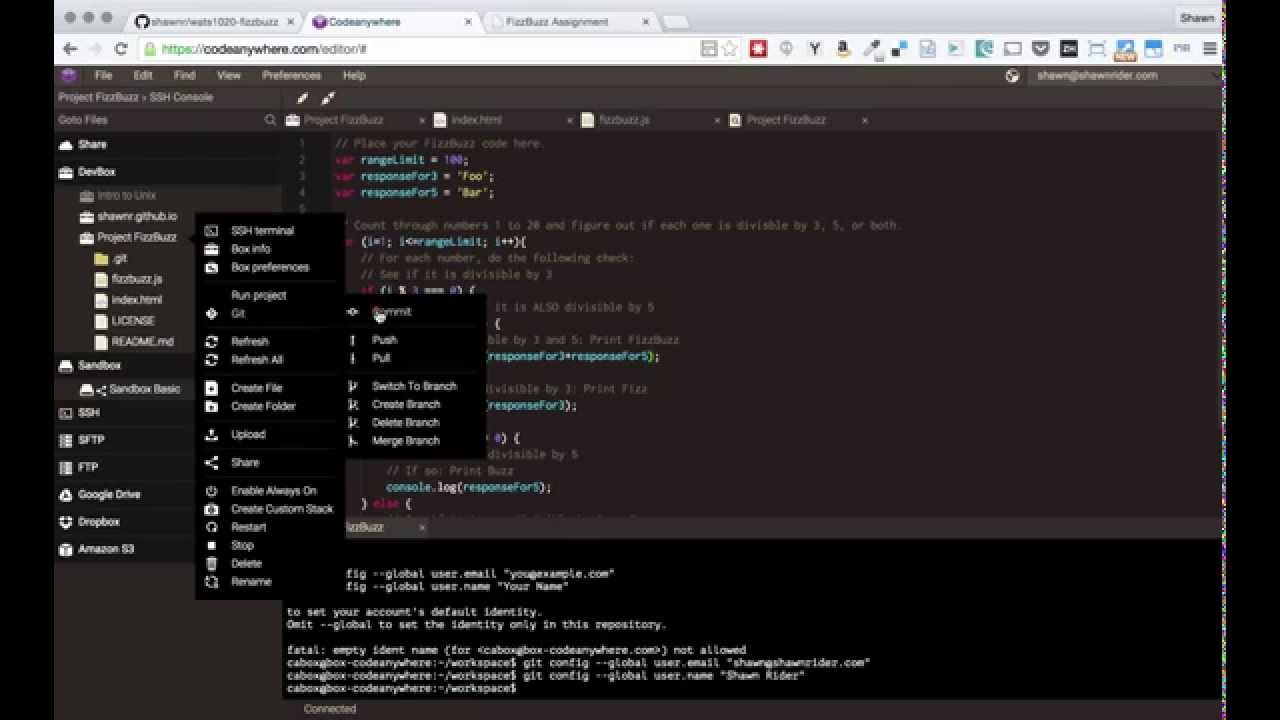Open the Find menu
Viewport: 1280px width, 720px height.
(x=185, y=75)
